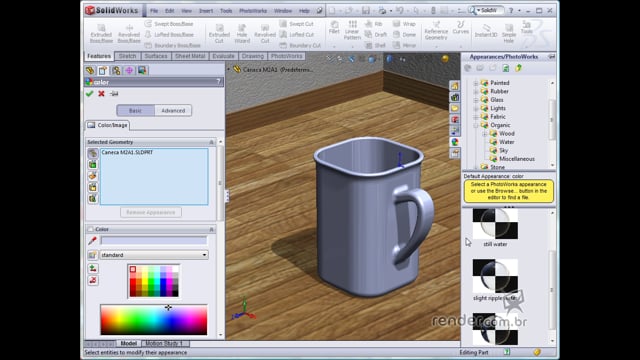Pick a color from the spectrum gradient
The height and width of the screenshot is (360, 640).
[x=154, y=320]
